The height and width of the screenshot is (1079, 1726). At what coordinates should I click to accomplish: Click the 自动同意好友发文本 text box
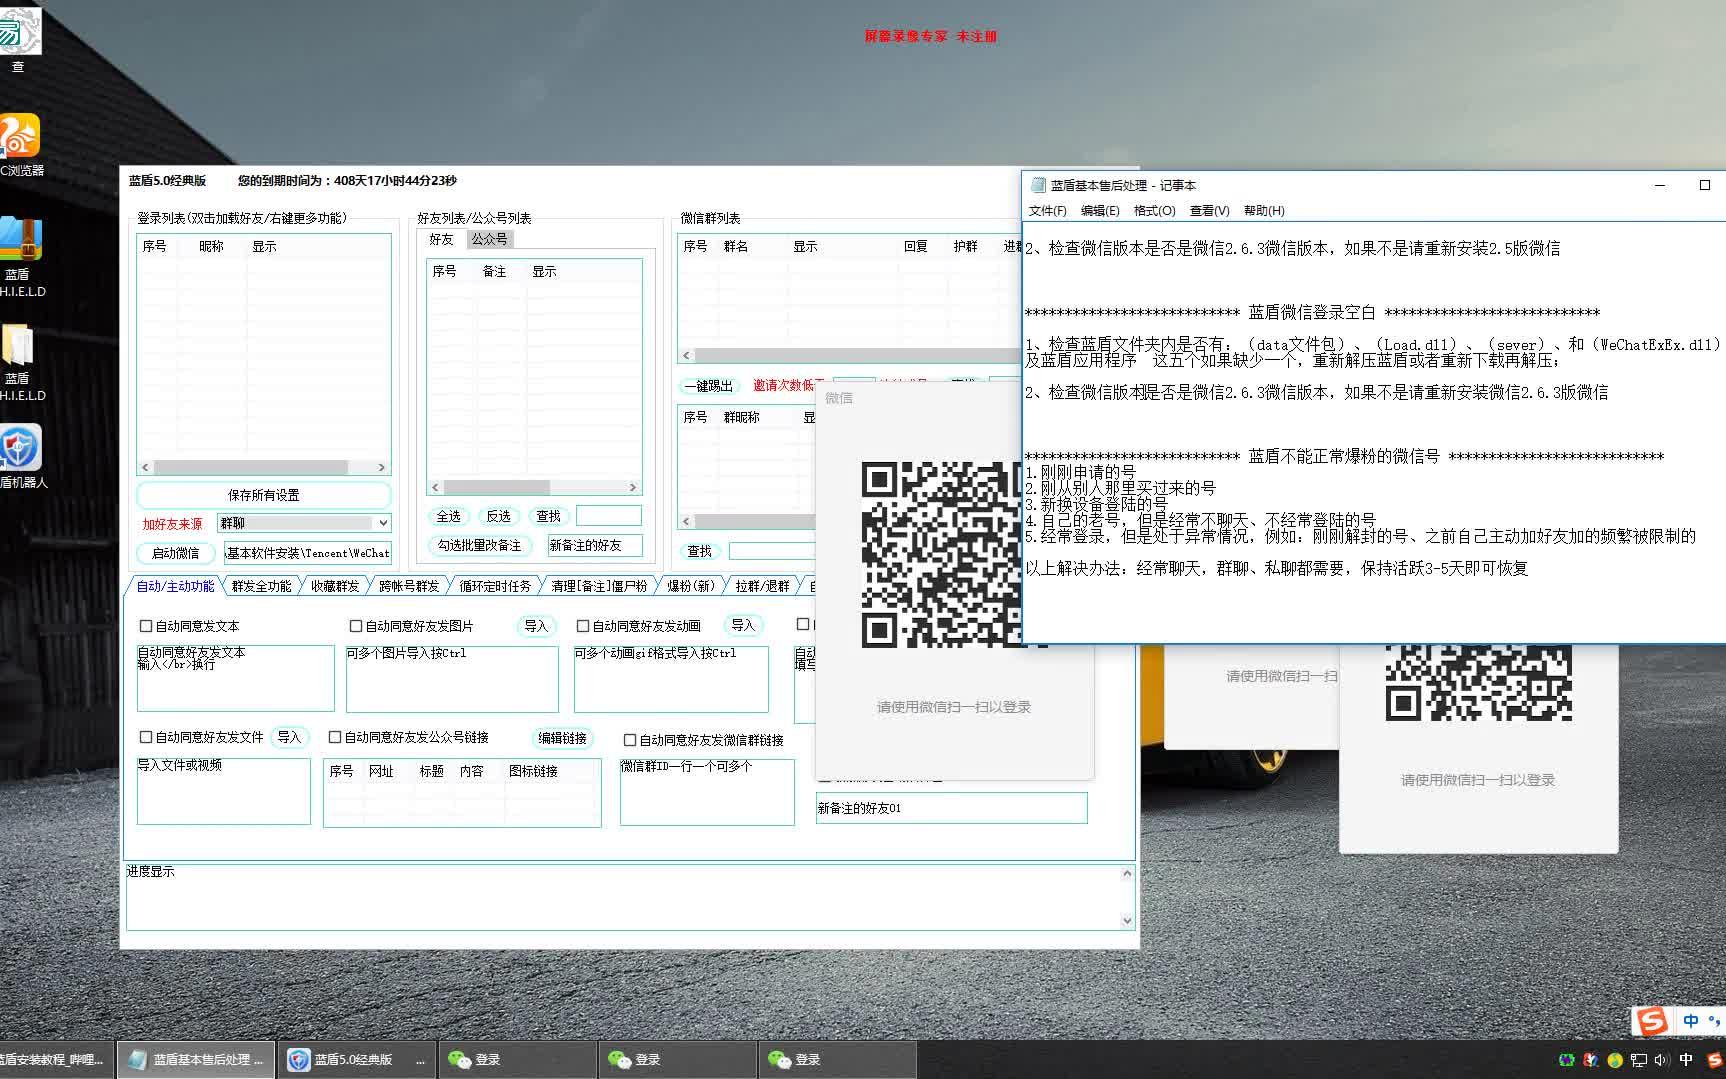point(236,678)
